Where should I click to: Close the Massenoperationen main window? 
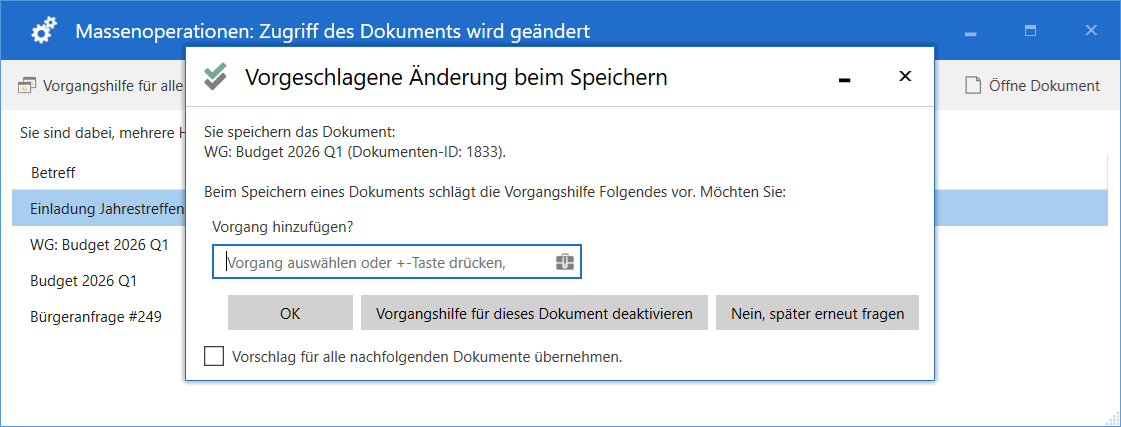point(1091,32)
